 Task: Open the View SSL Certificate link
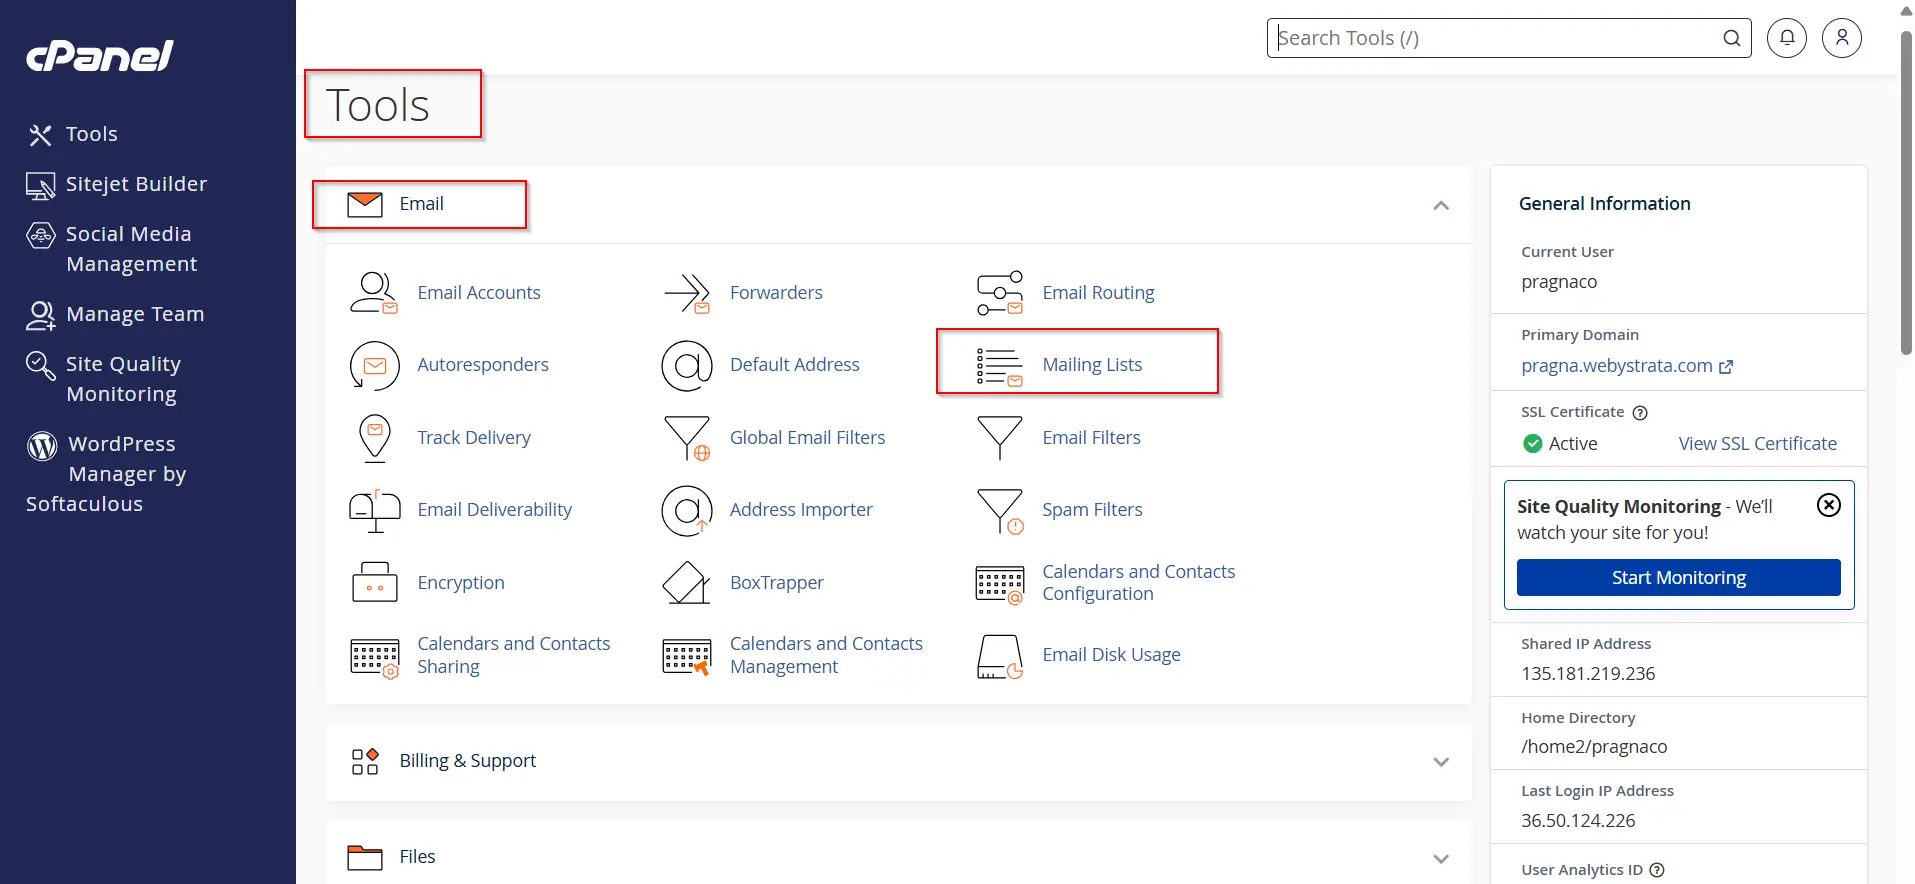point(1757,444)
